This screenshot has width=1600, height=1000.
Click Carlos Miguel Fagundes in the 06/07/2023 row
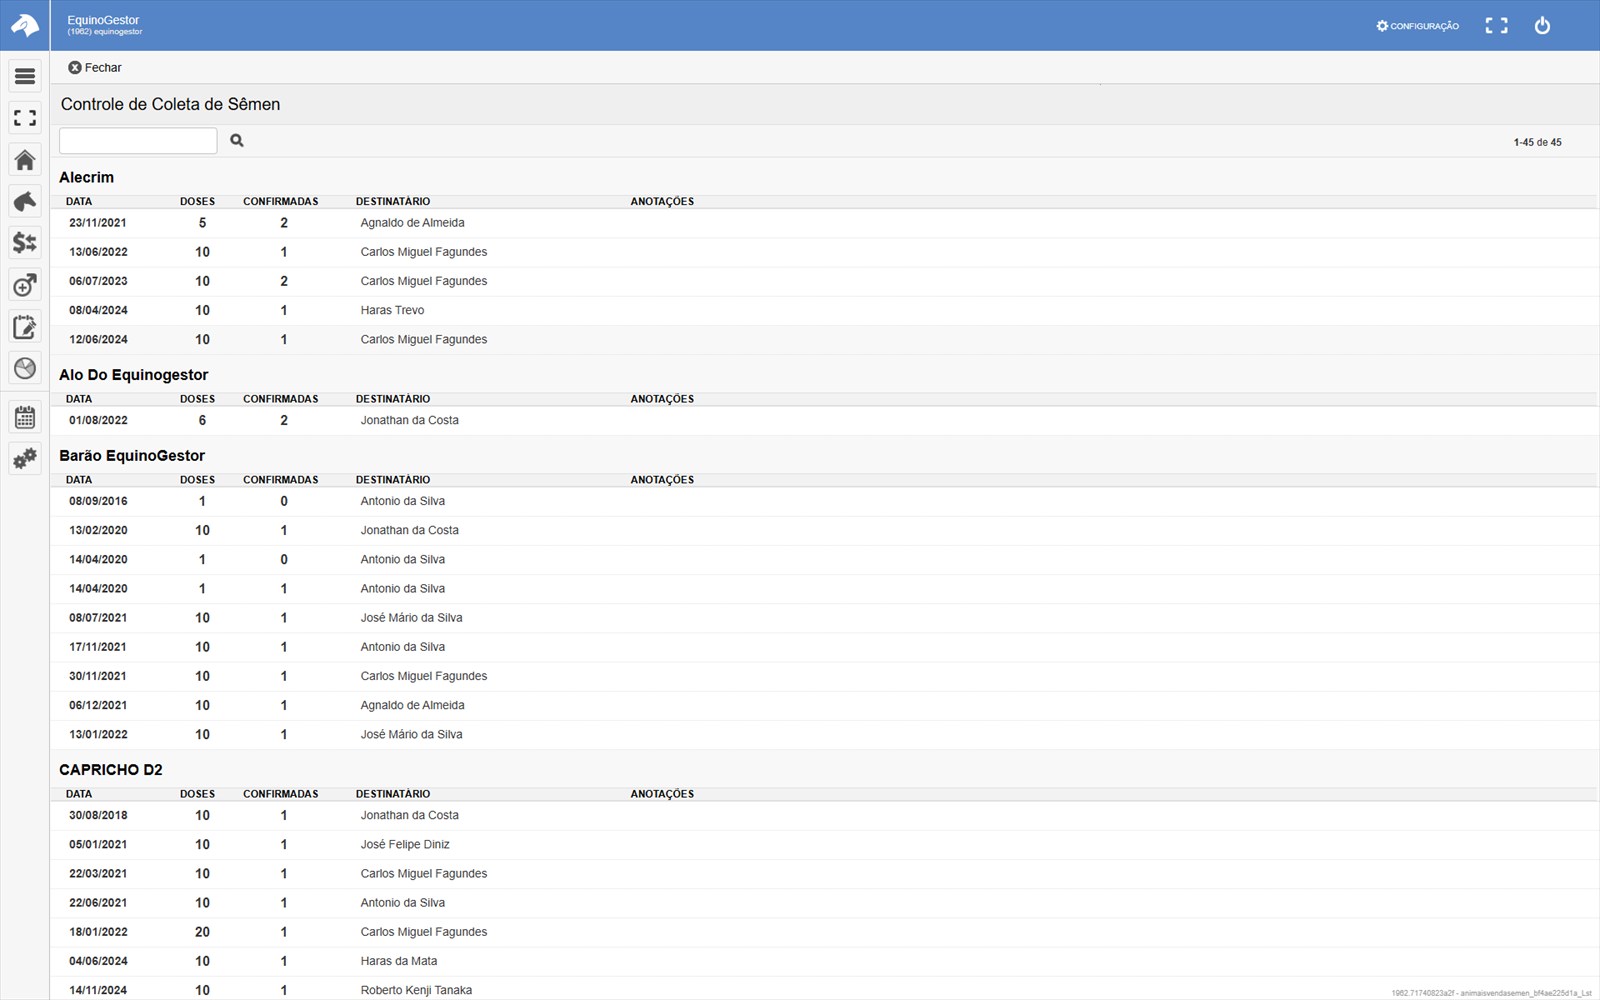tap(424, 281)
